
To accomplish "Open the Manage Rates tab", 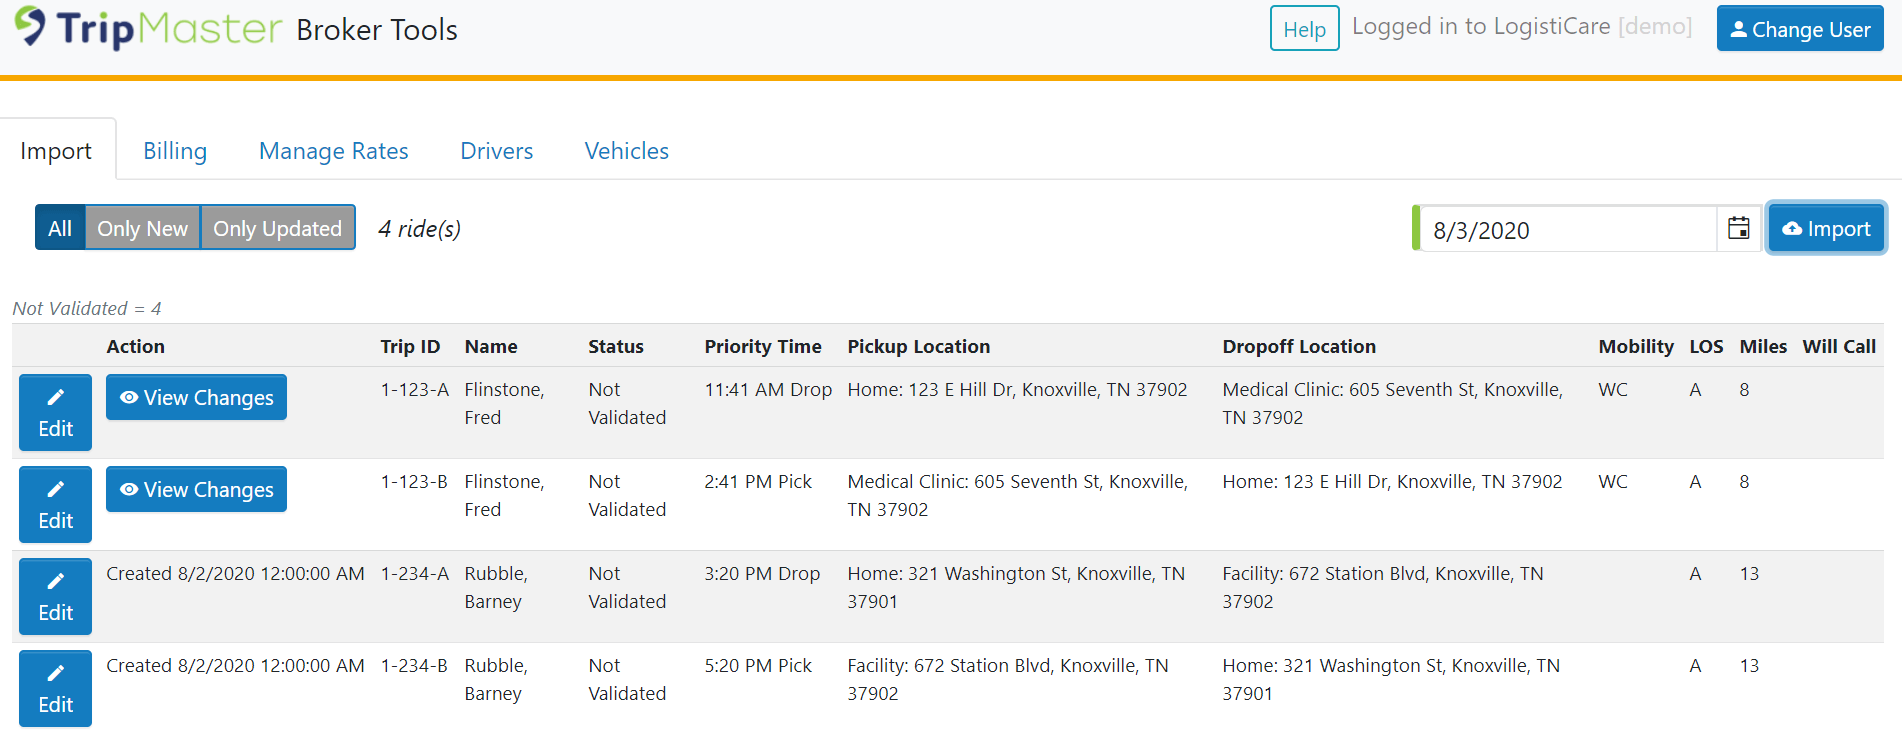I will click(x=333, y=150).
